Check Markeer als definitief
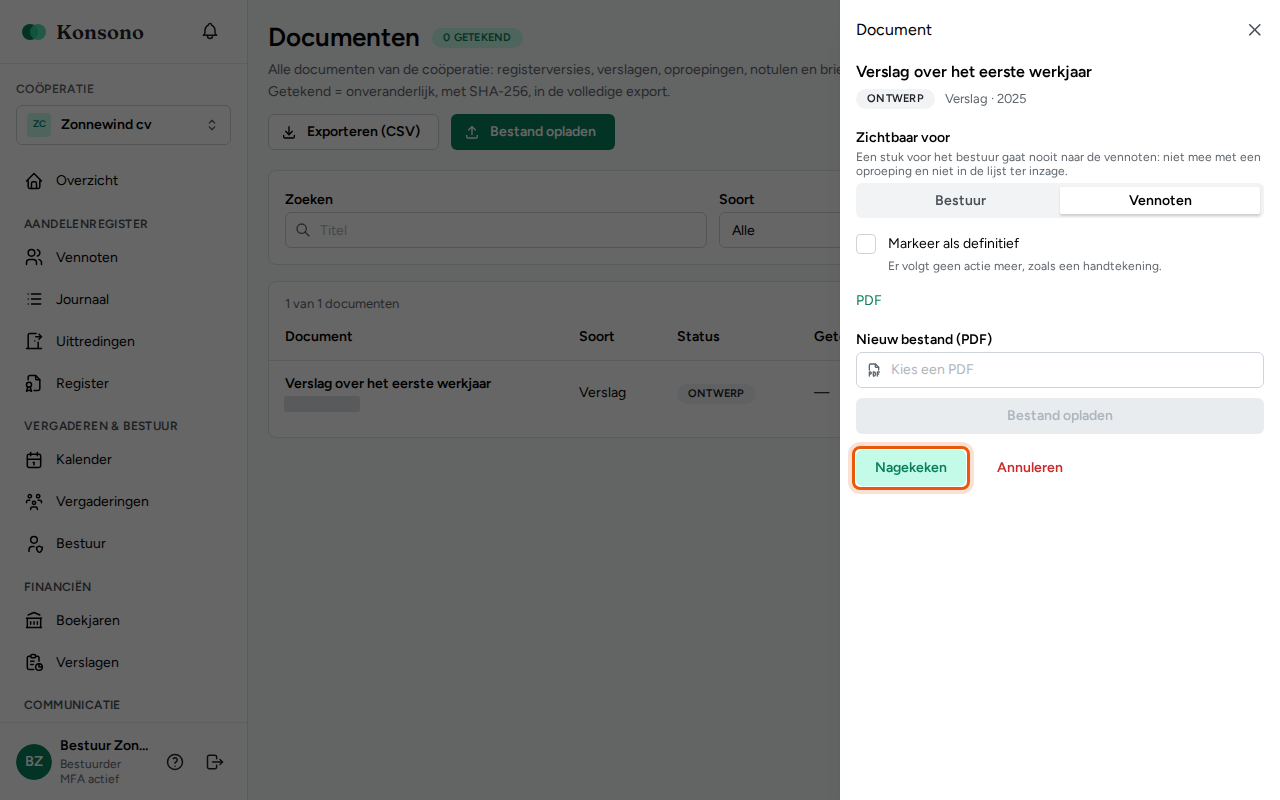Image resolution: width=1280 pixels, height=800 pixels. coord(866,244)
